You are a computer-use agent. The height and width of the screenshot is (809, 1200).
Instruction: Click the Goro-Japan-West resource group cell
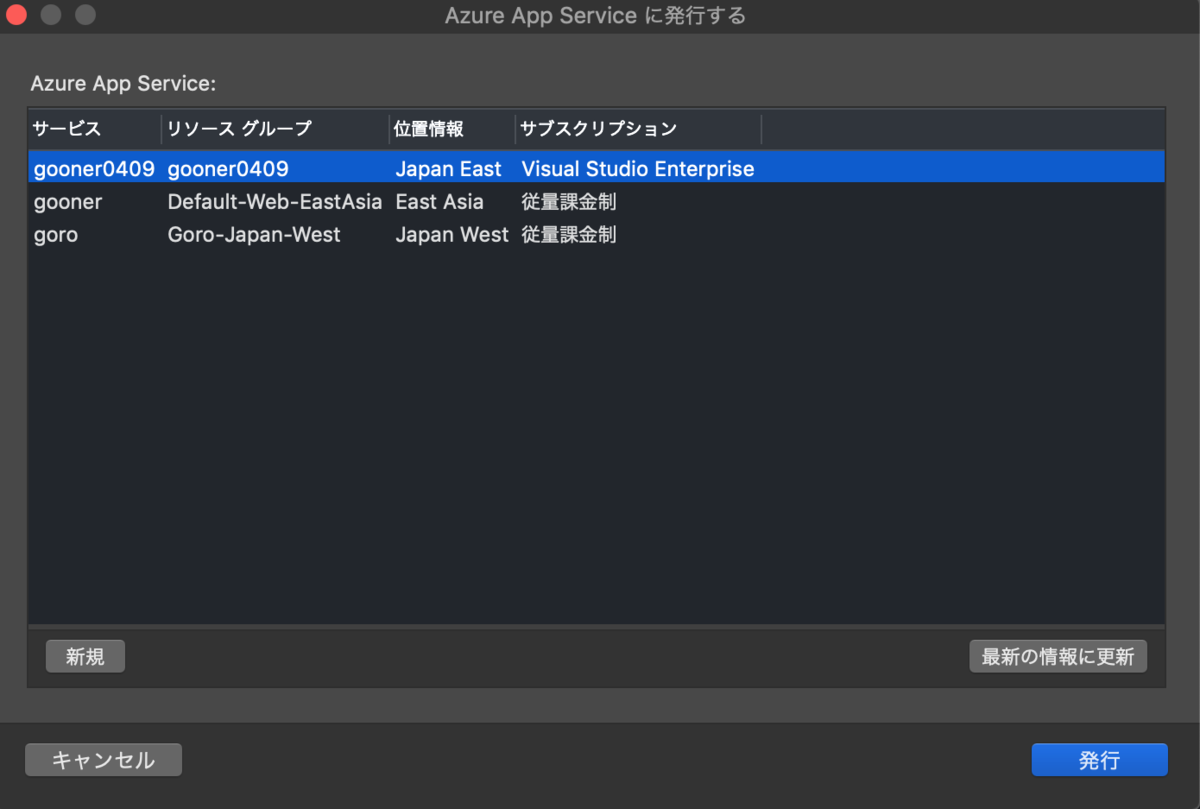(254, 235)
